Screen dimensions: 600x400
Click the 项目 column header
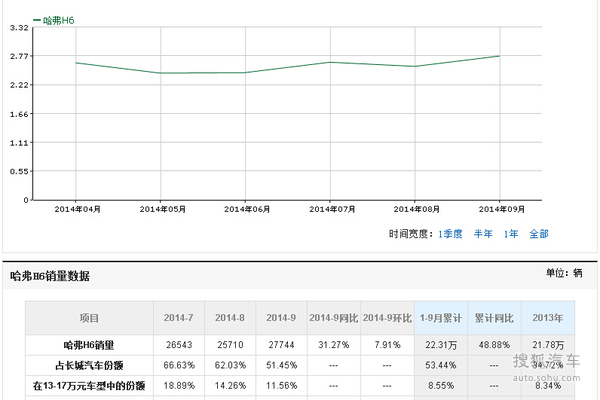pyautogui.click(x=89, y=318)
